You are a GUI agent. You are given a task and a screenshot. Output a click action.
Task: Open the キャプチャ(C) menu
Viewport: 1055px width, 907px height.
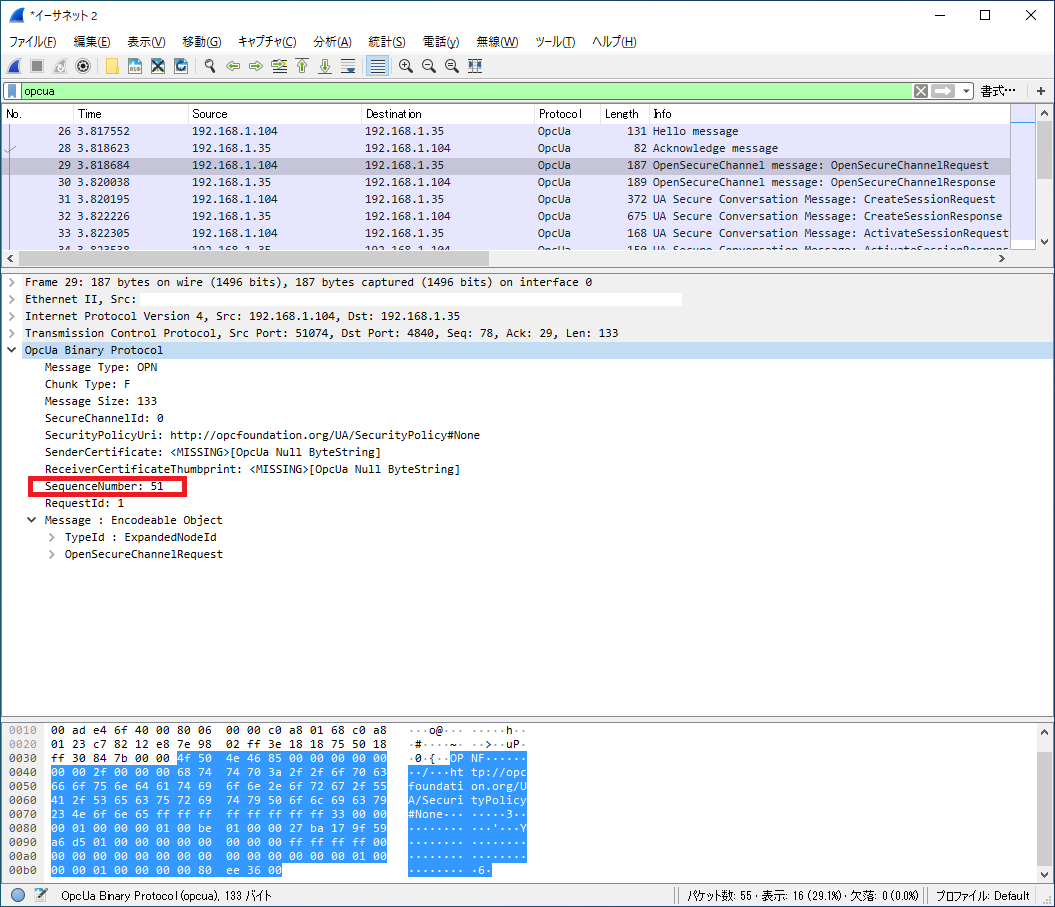[266, 42]
